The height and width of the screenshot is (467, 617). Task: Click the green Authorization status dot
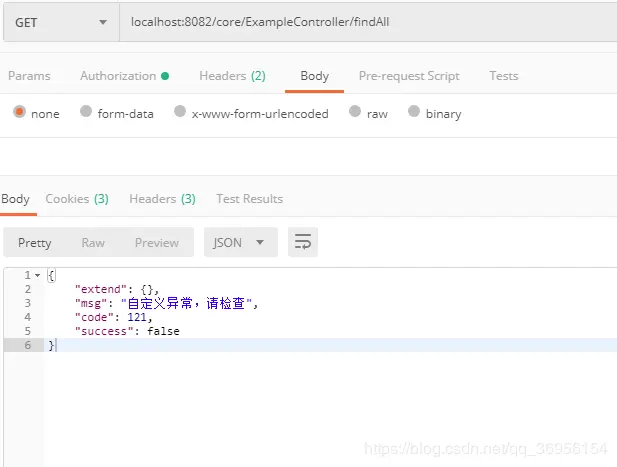(165, 76)
